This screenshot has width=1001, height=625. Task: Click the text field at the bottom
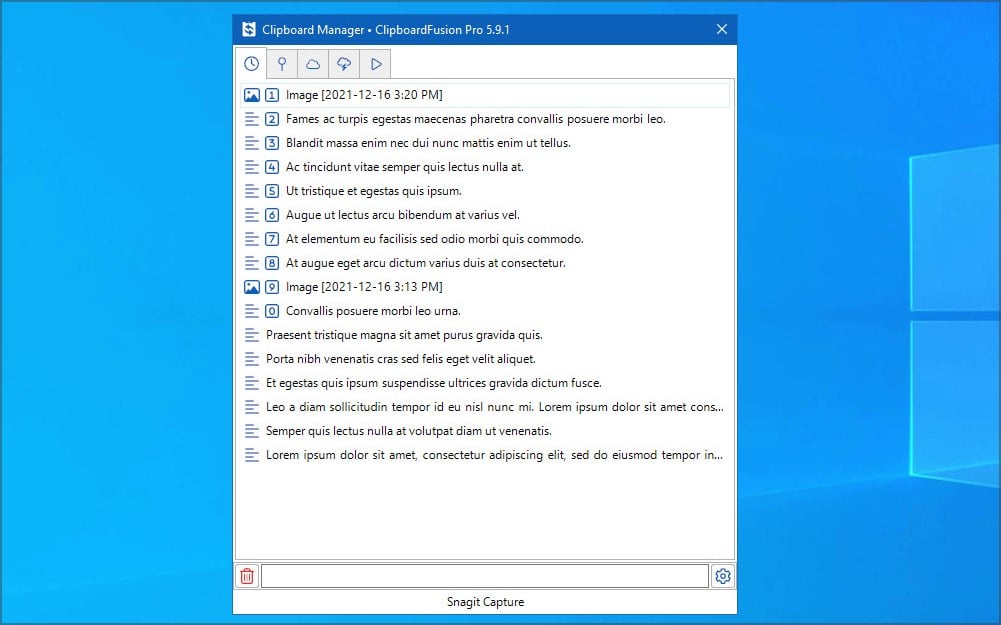click(484, 576)
